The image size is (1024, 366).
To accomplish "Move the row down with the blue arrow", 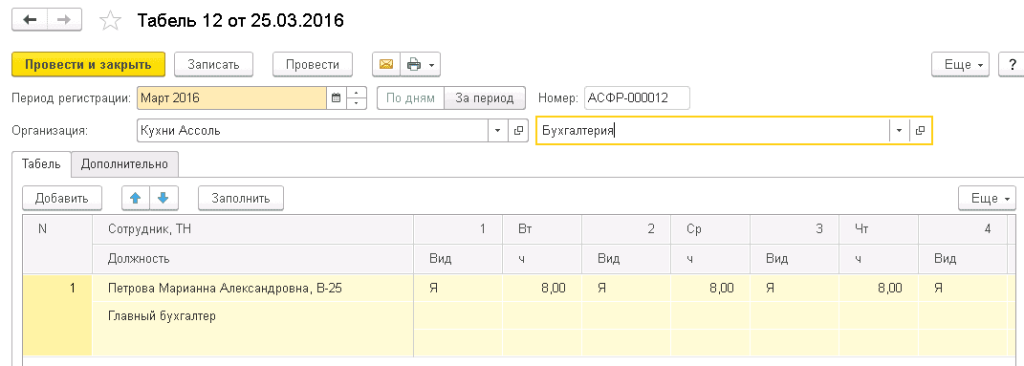I will 164,198.
